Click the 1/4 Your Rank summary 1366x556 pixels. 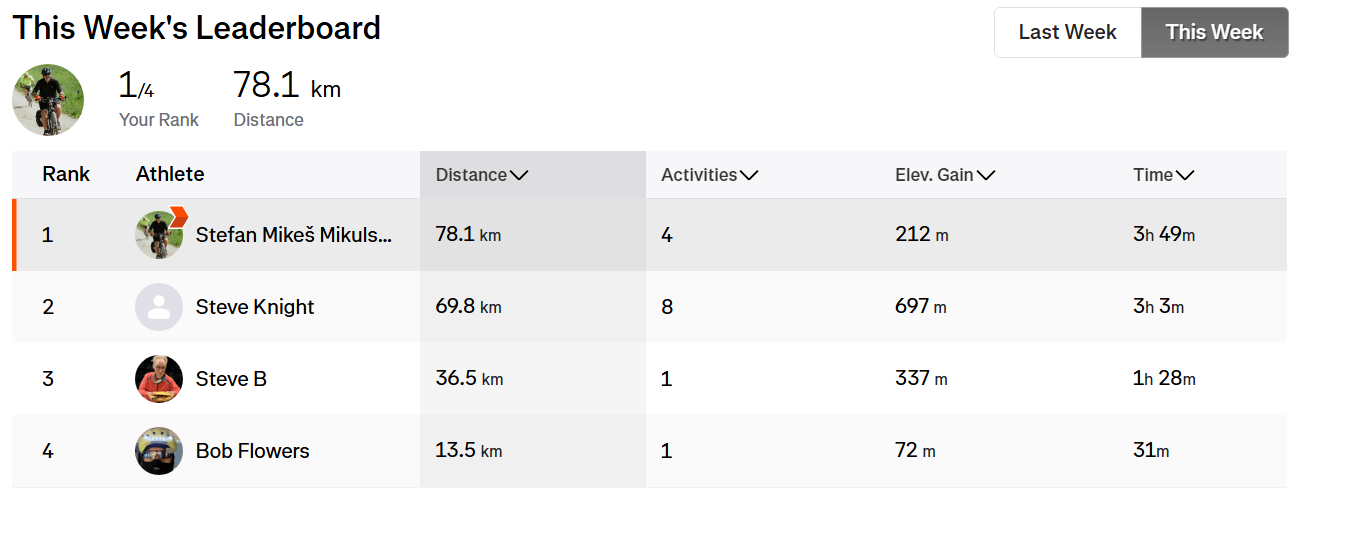click(137, 86)
